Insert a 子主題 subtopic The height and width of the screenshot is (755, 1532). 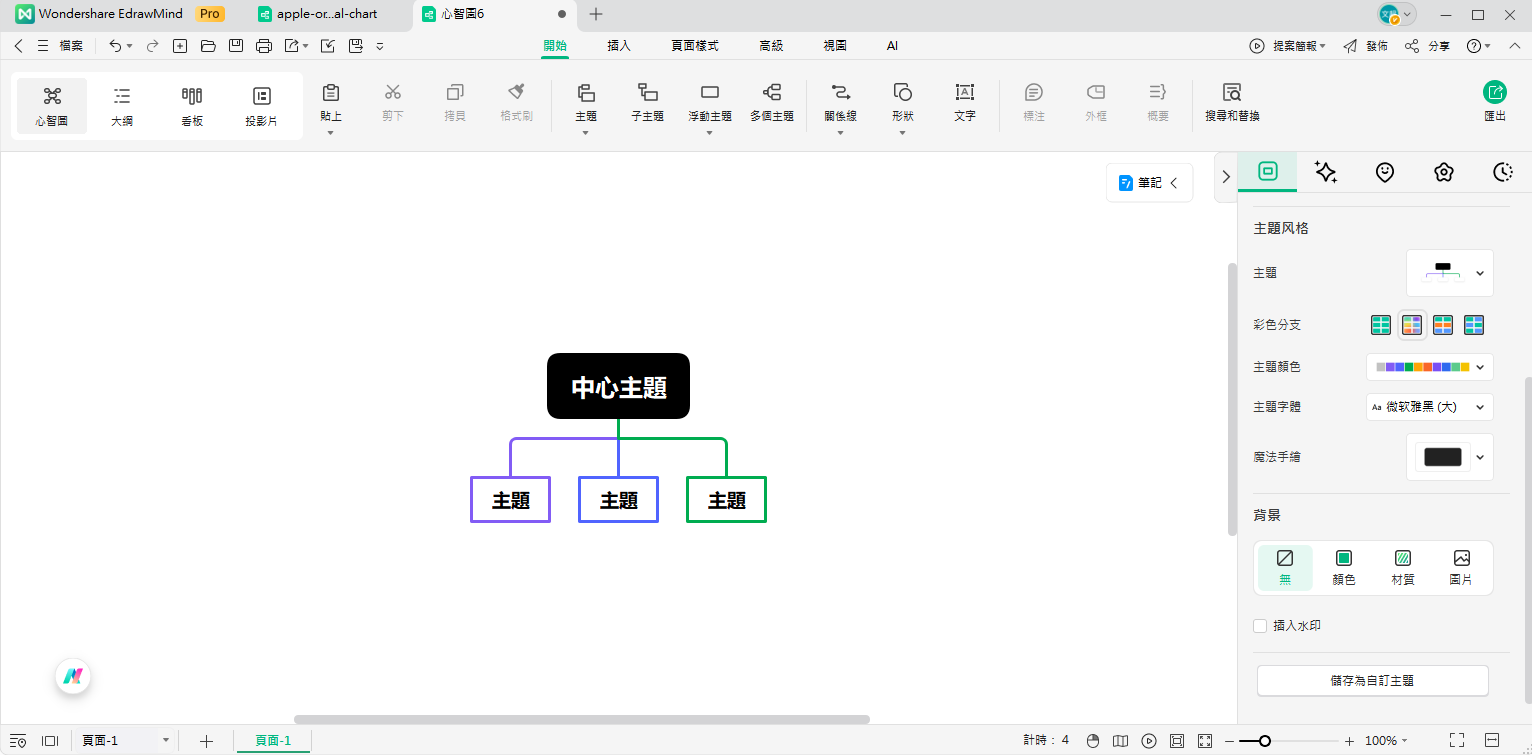tap(647, 93)
